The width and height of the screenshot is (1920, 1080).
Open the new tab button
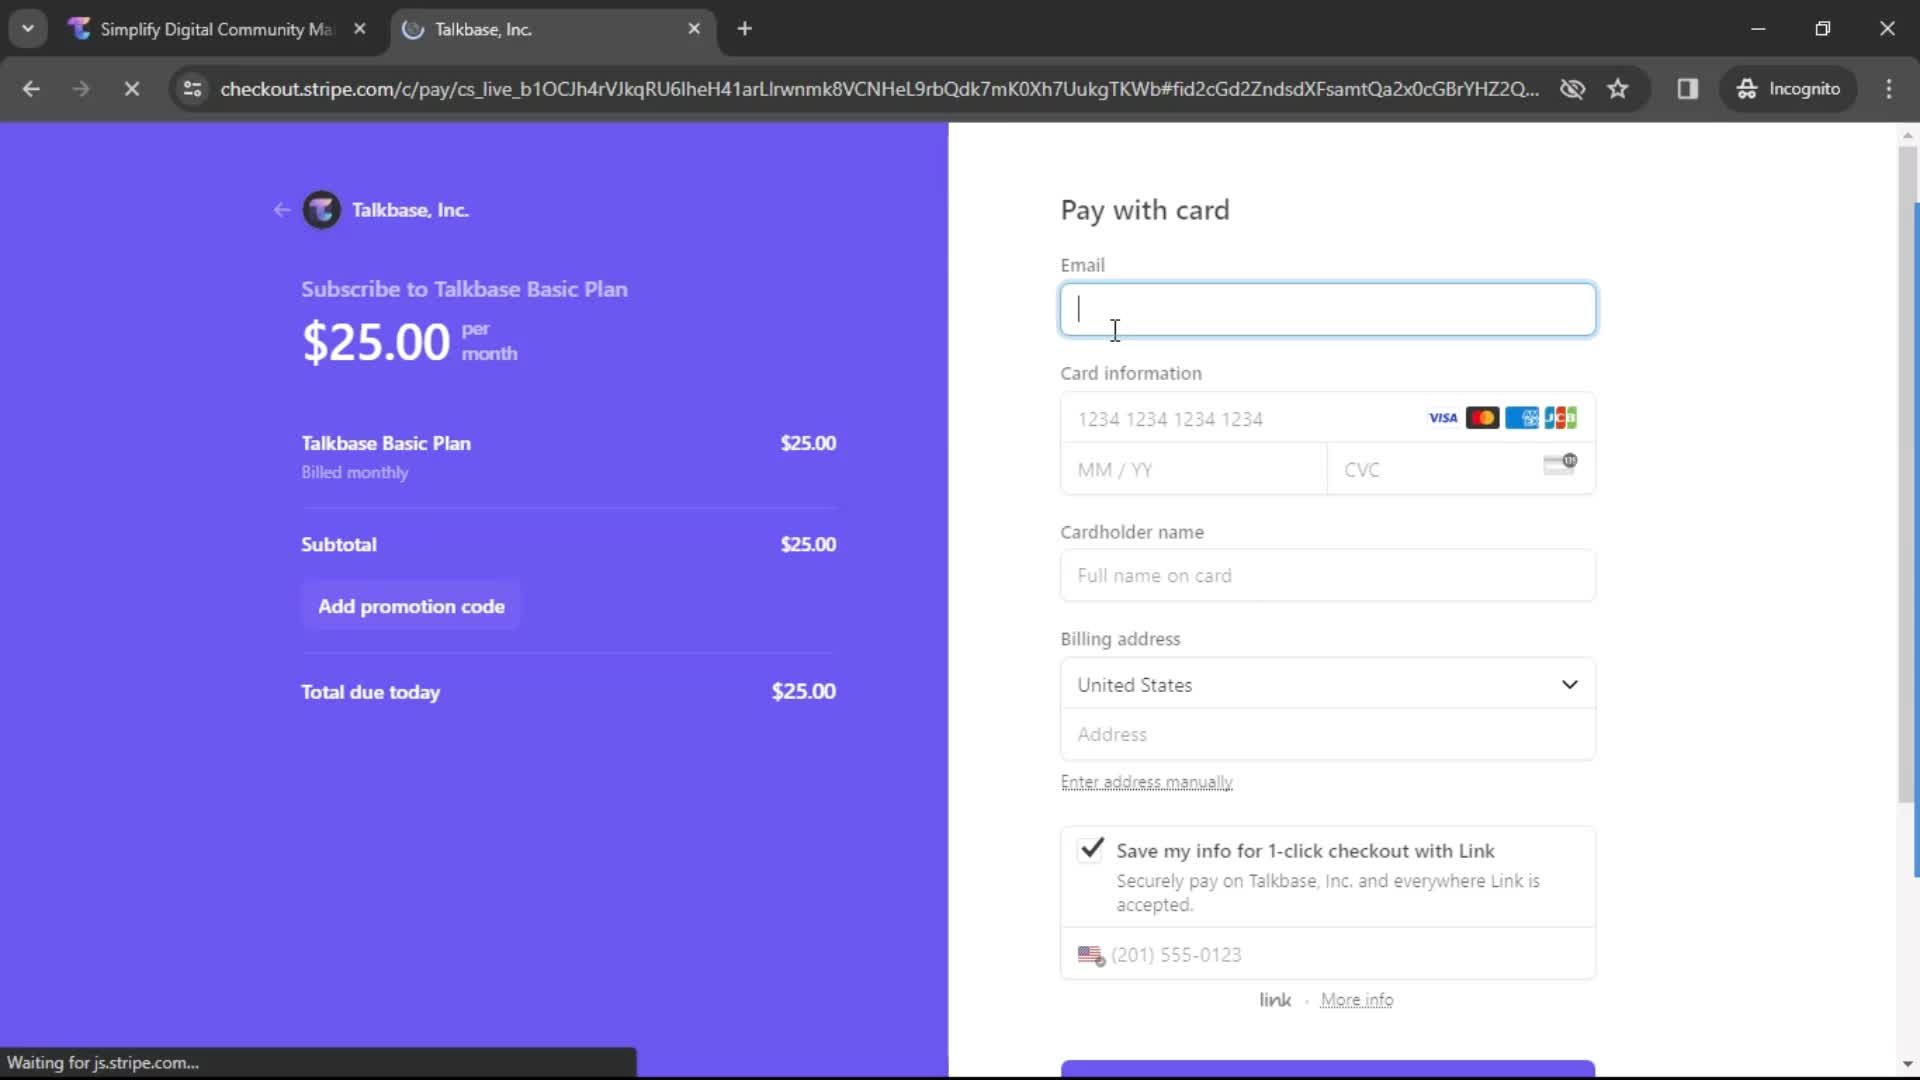click(745, 29)
